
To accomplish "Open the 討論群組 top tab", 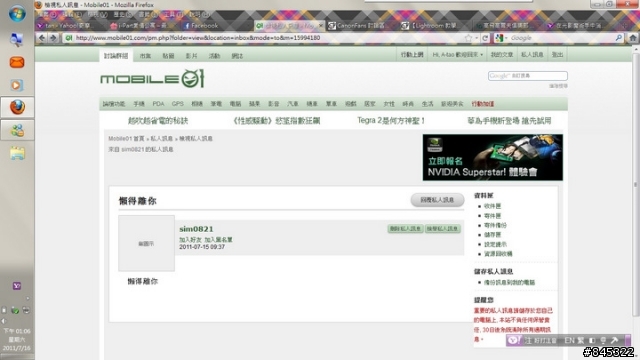I will click(x=116, y=56).
